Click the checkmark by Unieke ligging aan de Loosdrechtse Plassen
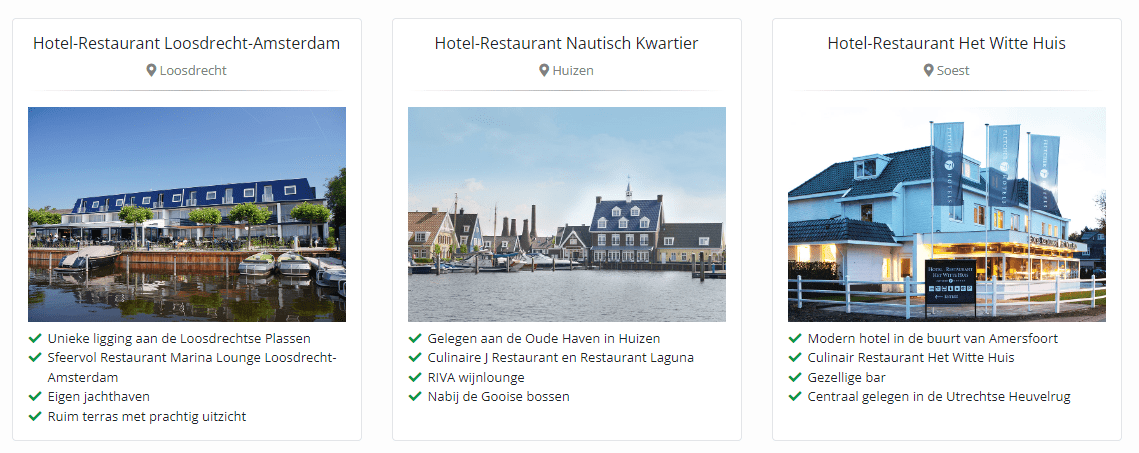The height and width of the screenshot is (453, 1139). coord(35,338)
